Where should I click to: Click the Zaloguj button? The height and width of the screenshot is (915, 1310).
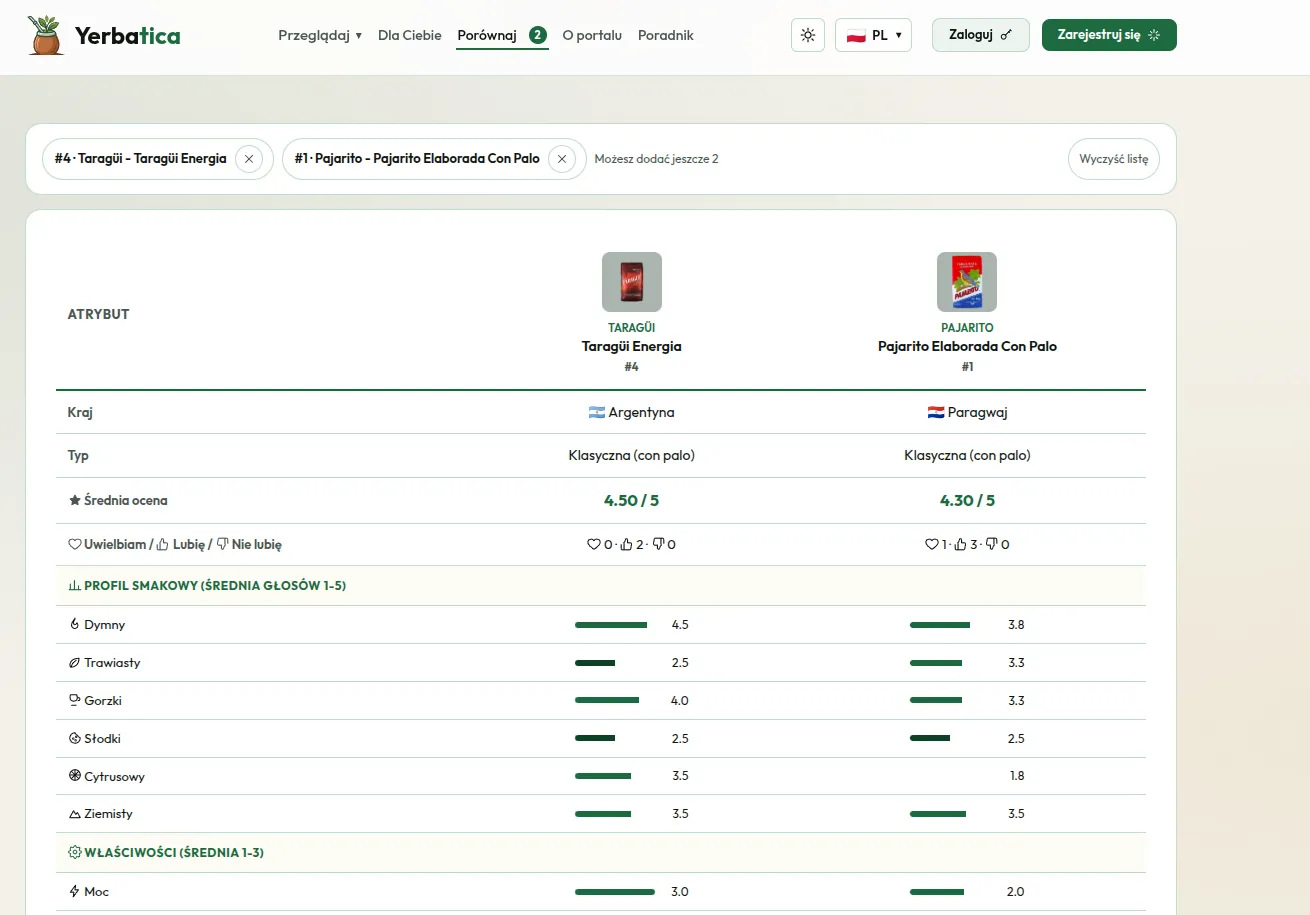click(981, 35)
